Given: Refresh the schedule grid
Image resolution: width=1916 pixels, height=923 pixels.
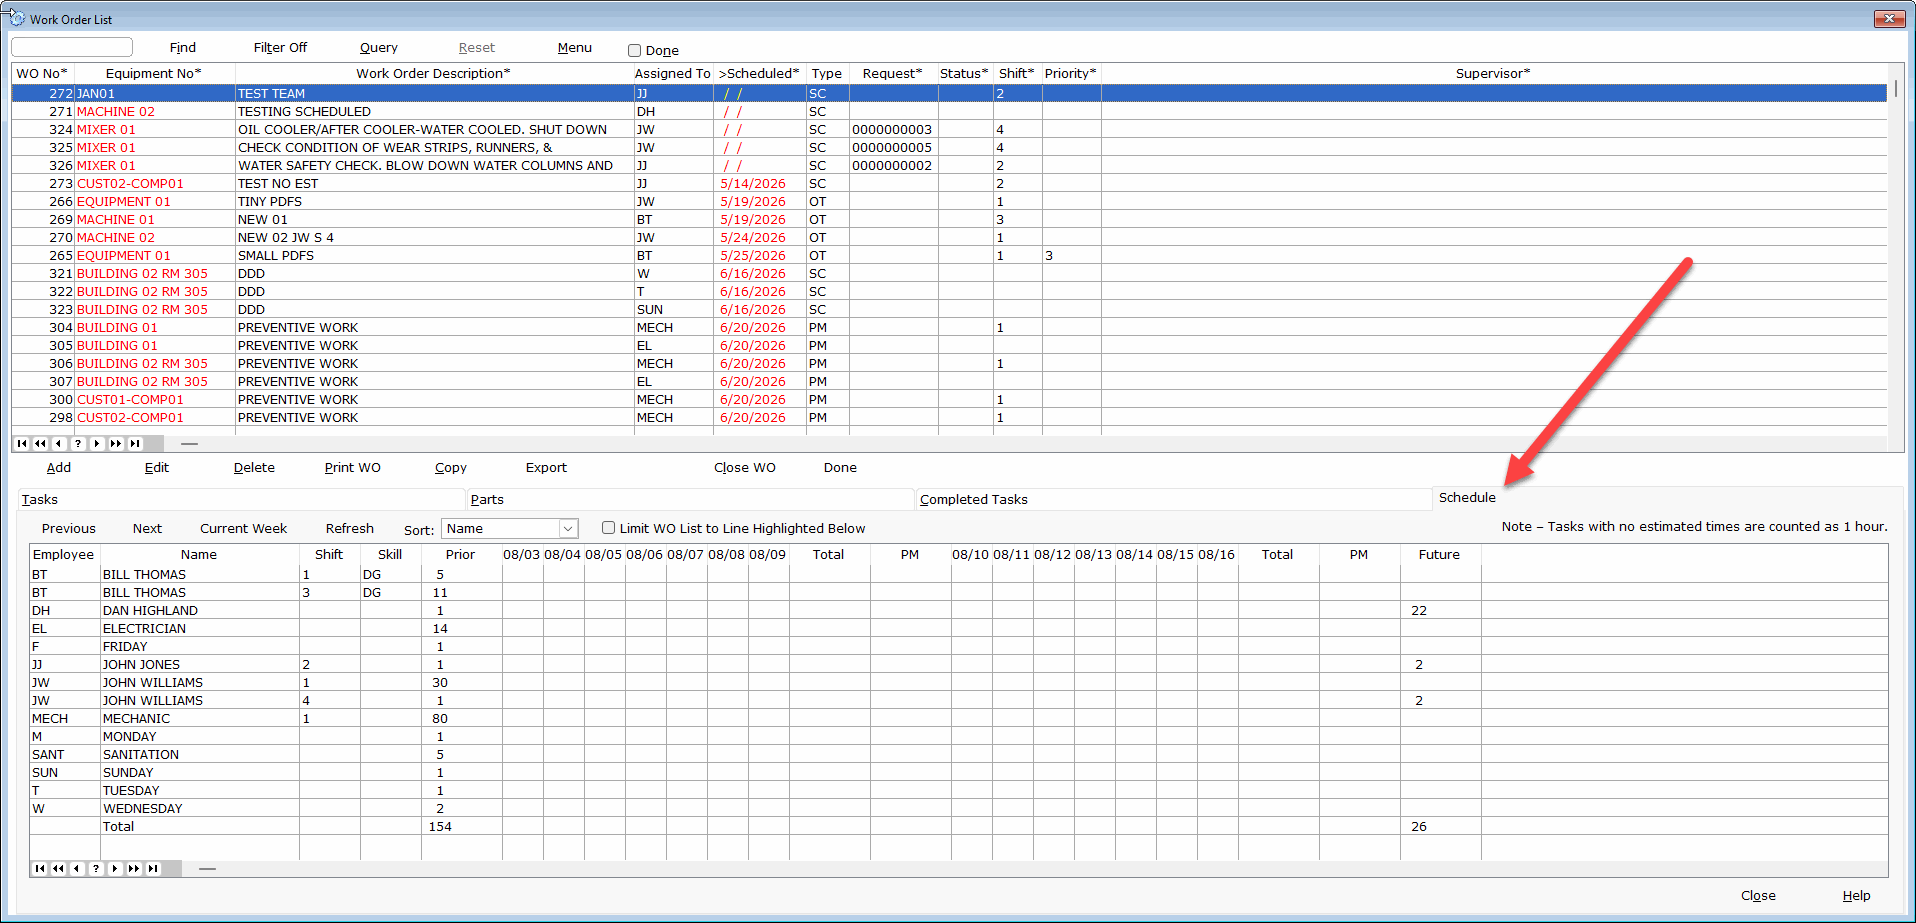Looking at the screenshot, I should pyautogui.click(x=350, y=528).
